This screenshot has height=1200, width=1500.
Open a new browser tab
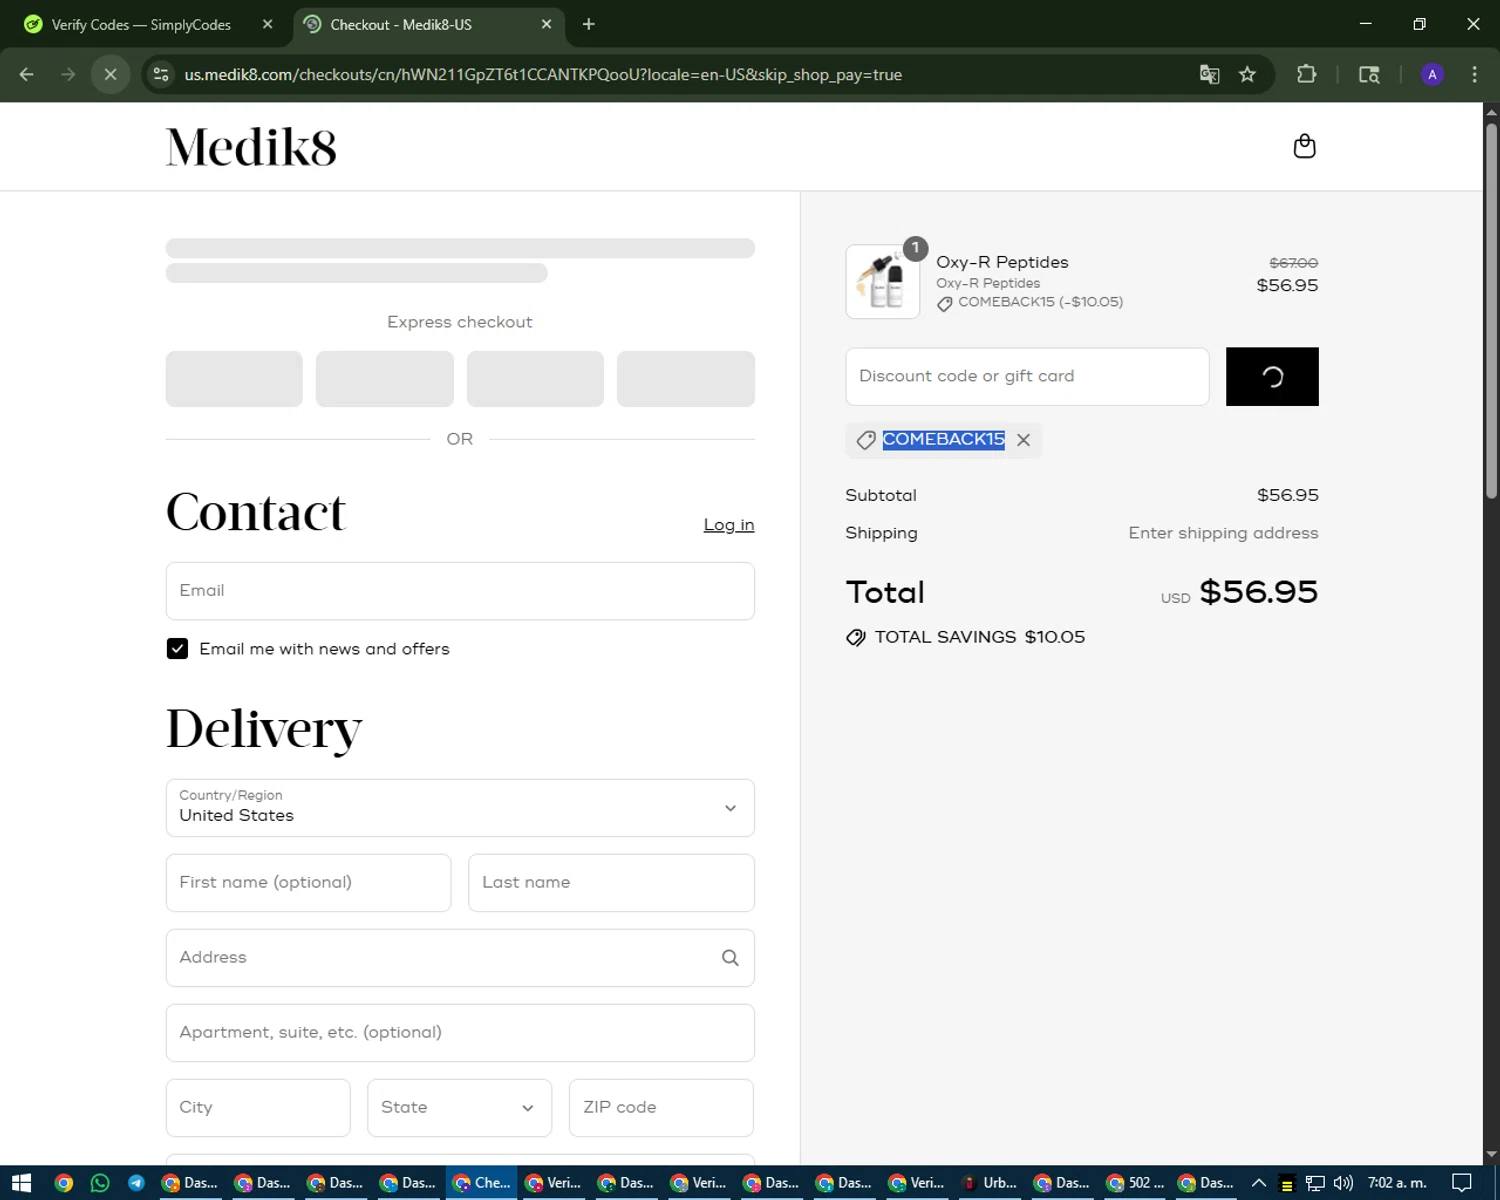point(588,24)
